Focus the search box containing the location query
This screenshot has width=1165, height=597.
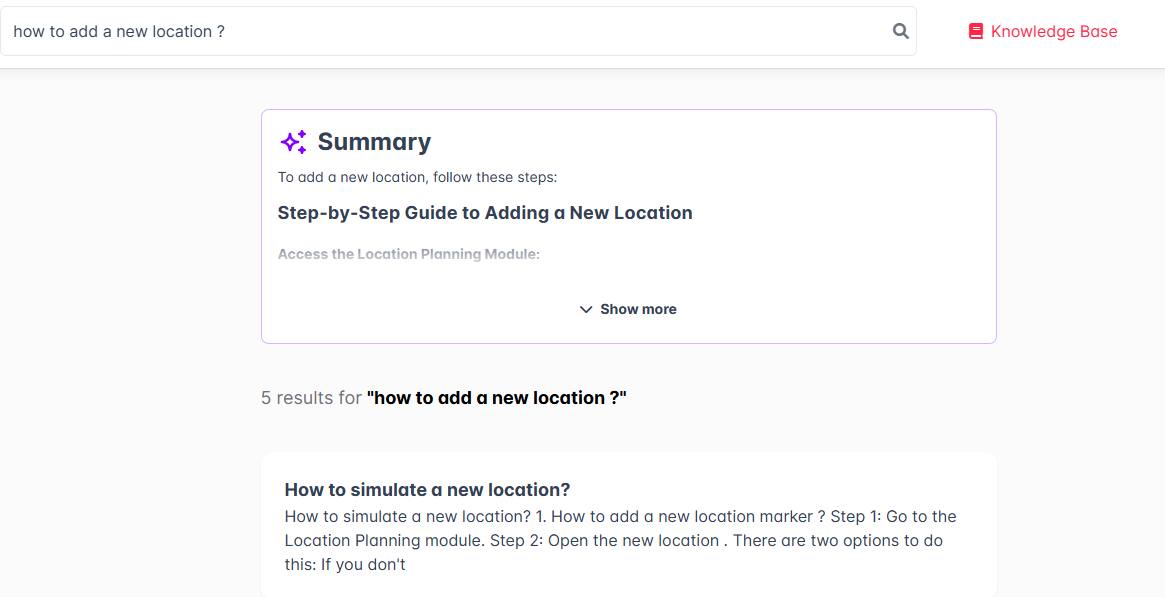click(x=458, y=31)
